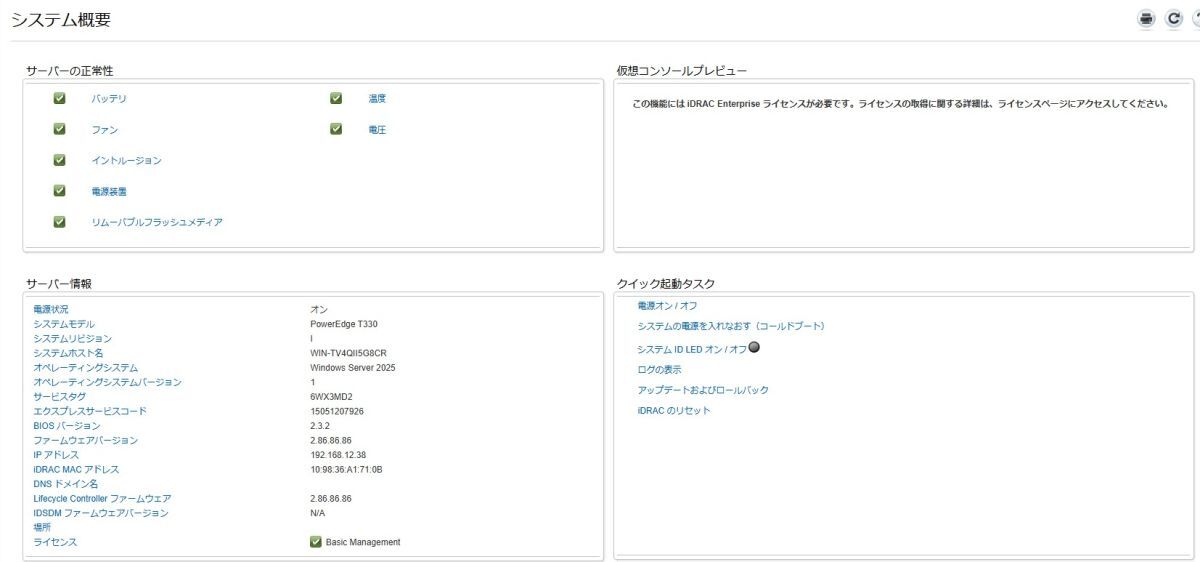The image size is (1200, 562).
Task: Open アップデートおよびロールバック task
Action: tap(703, 390)
